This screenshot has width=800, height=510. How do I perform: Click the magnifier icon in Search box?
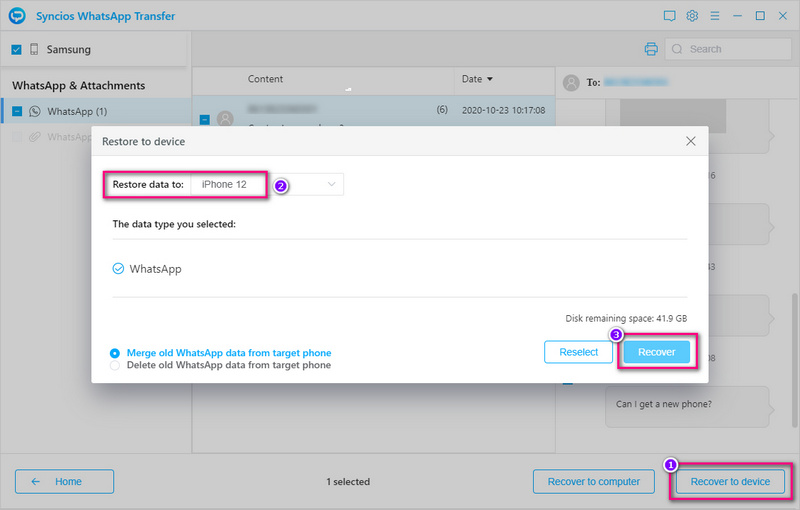pos(677,49)
